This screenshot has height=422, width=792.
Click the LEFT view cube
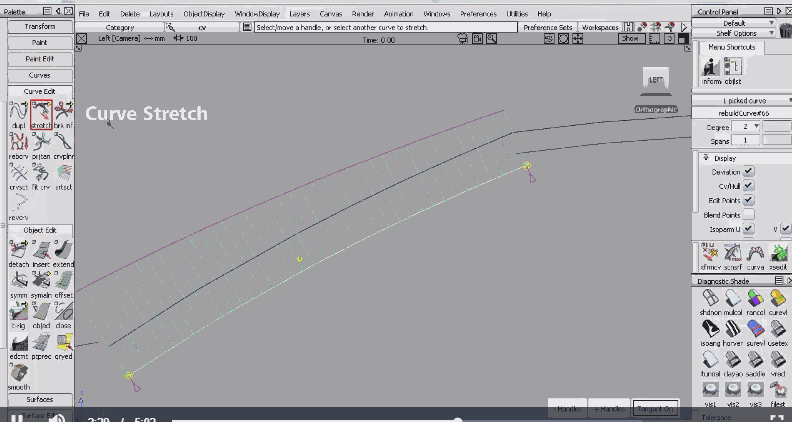click(656, 81)
